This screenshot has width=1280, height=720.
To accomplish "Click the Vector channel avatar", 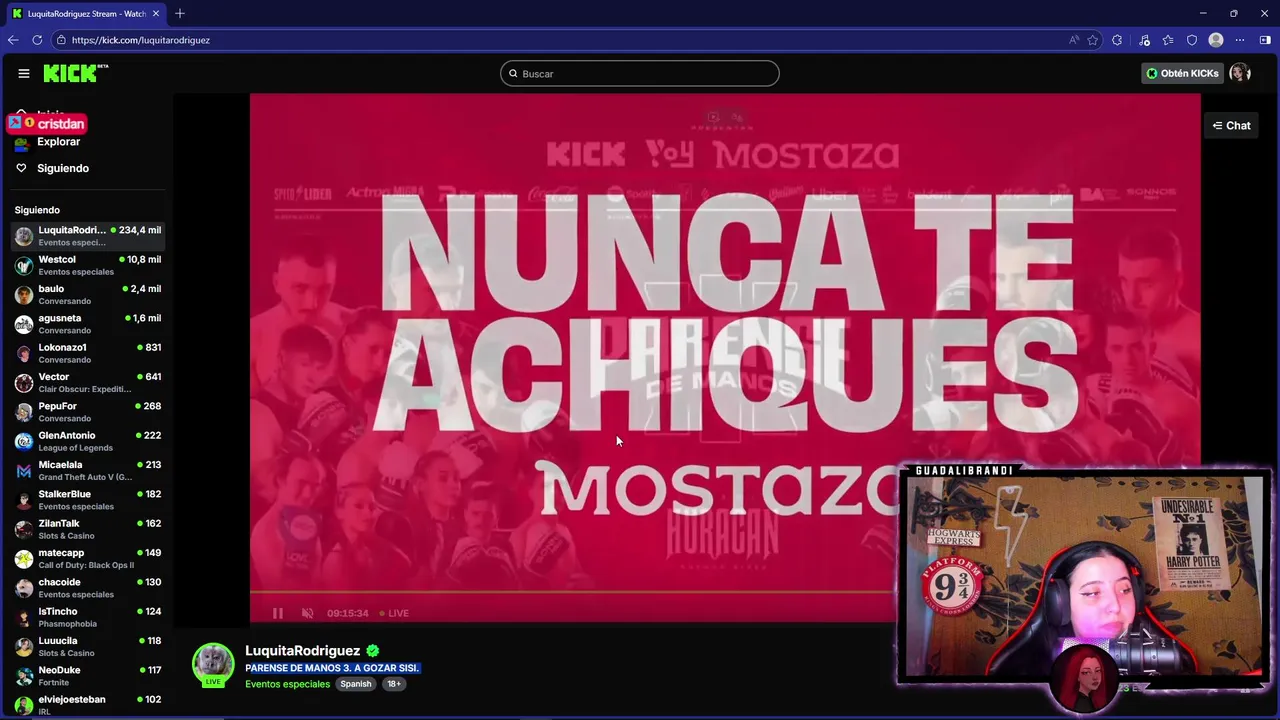I will [x=24, y=382].
